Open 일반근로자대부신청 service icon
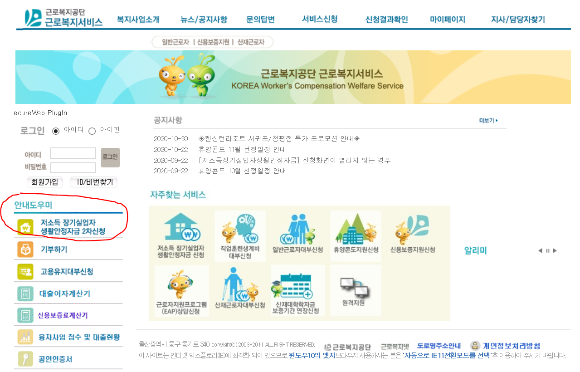 pyautogui.click(x=298, y=234)
